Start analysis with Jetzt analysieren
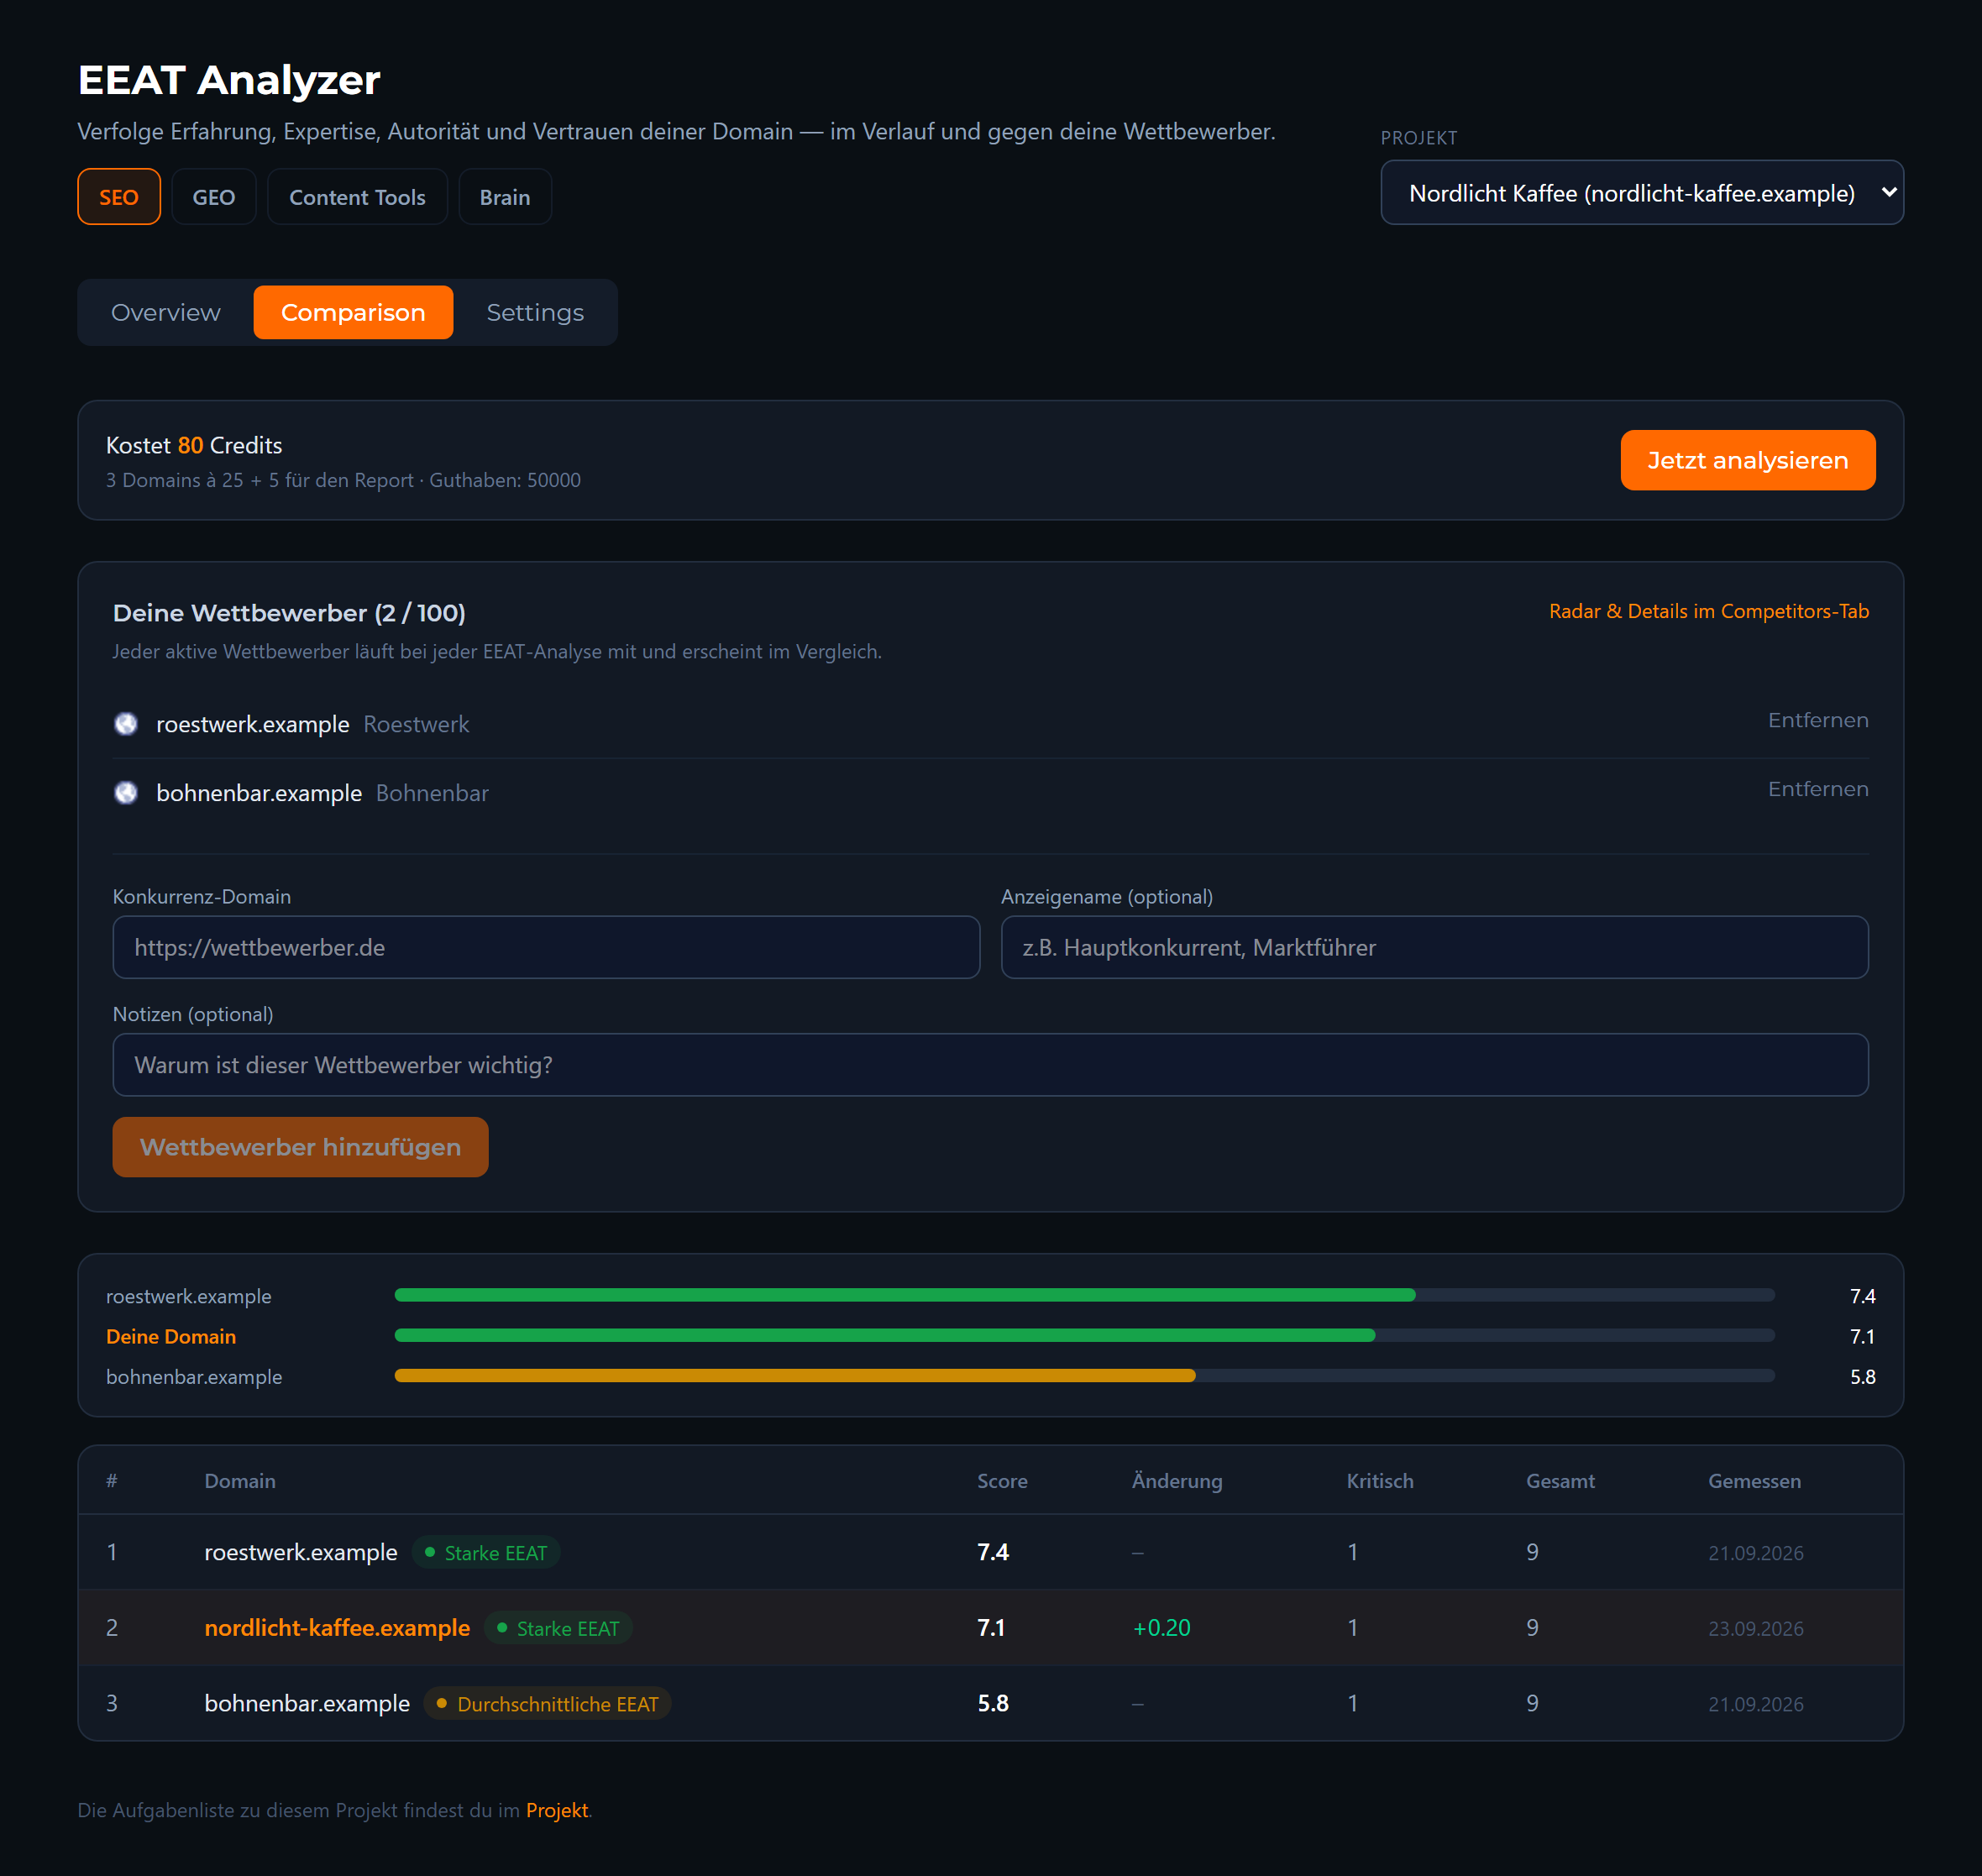The image size is (1982, 1876). [1747, 460]
